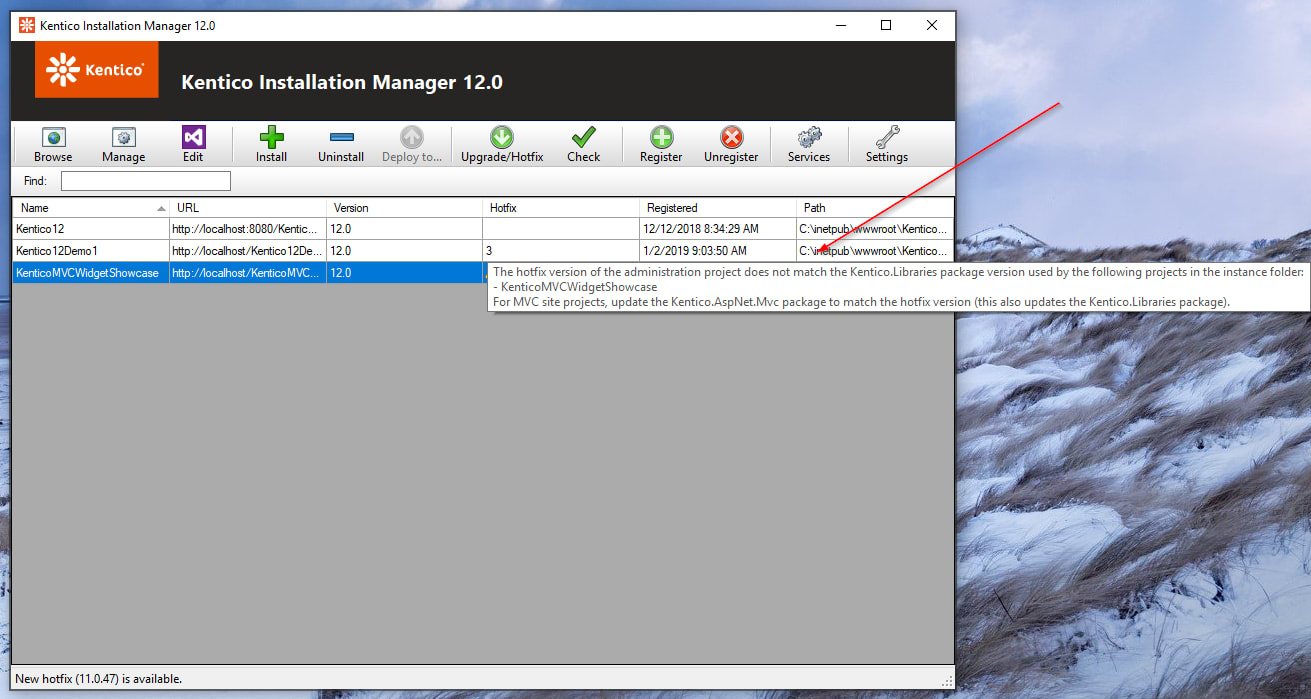Viewport: 1311px width, 699px height.
Task: Click the Kentico12 path cell
Action: click(875, 229)
